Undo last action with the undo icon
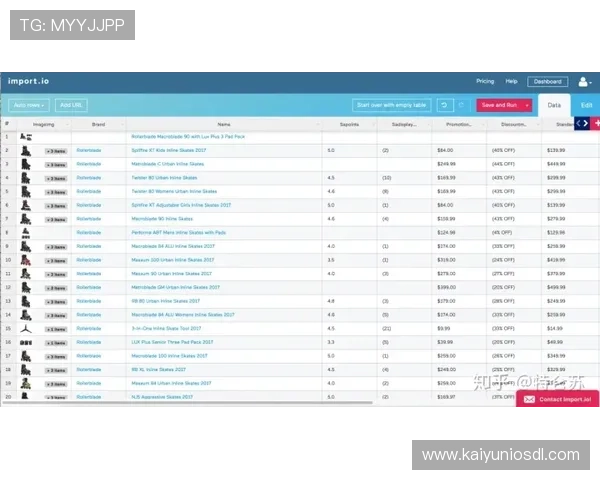600x480 pixels. point(445,105)
